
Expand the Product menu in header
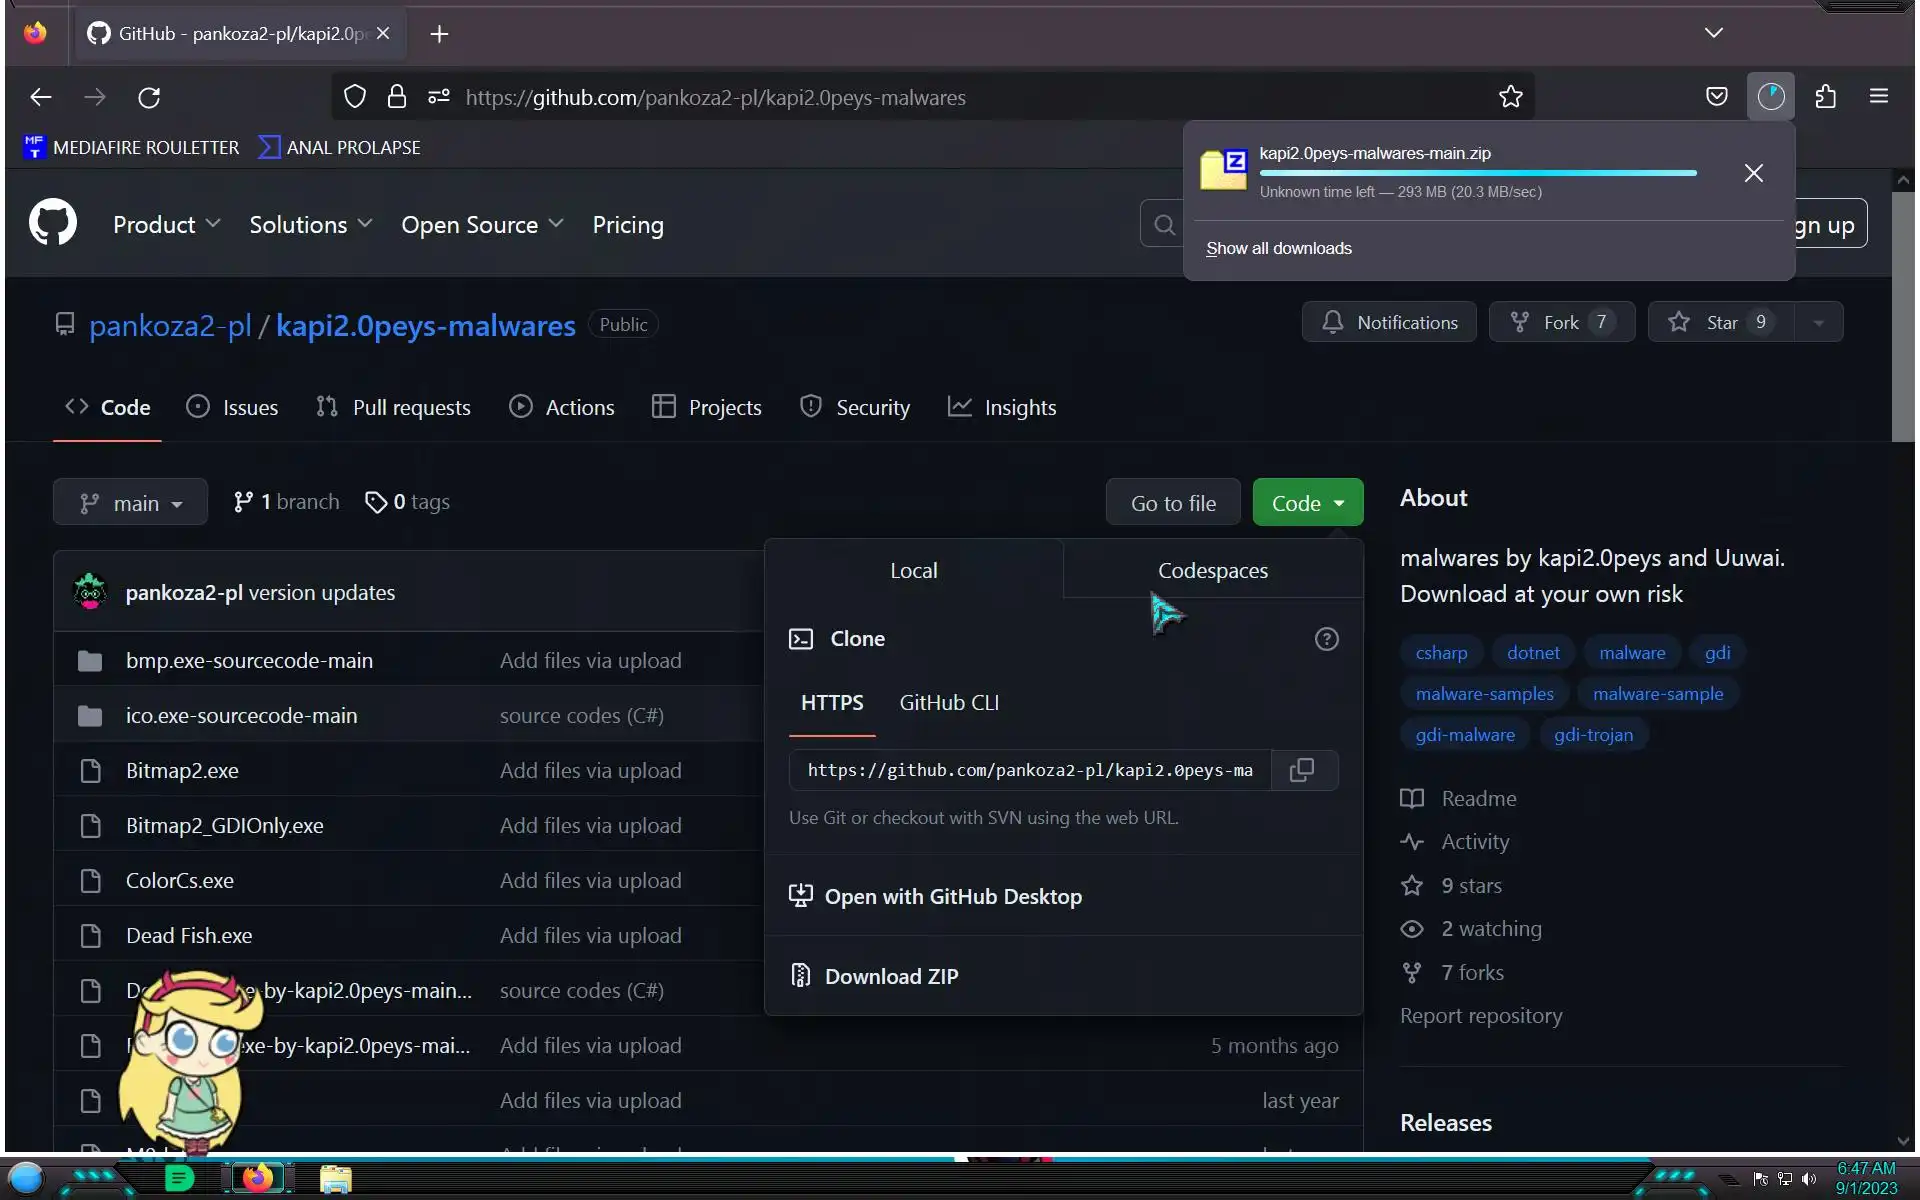(x=166, y=225)
